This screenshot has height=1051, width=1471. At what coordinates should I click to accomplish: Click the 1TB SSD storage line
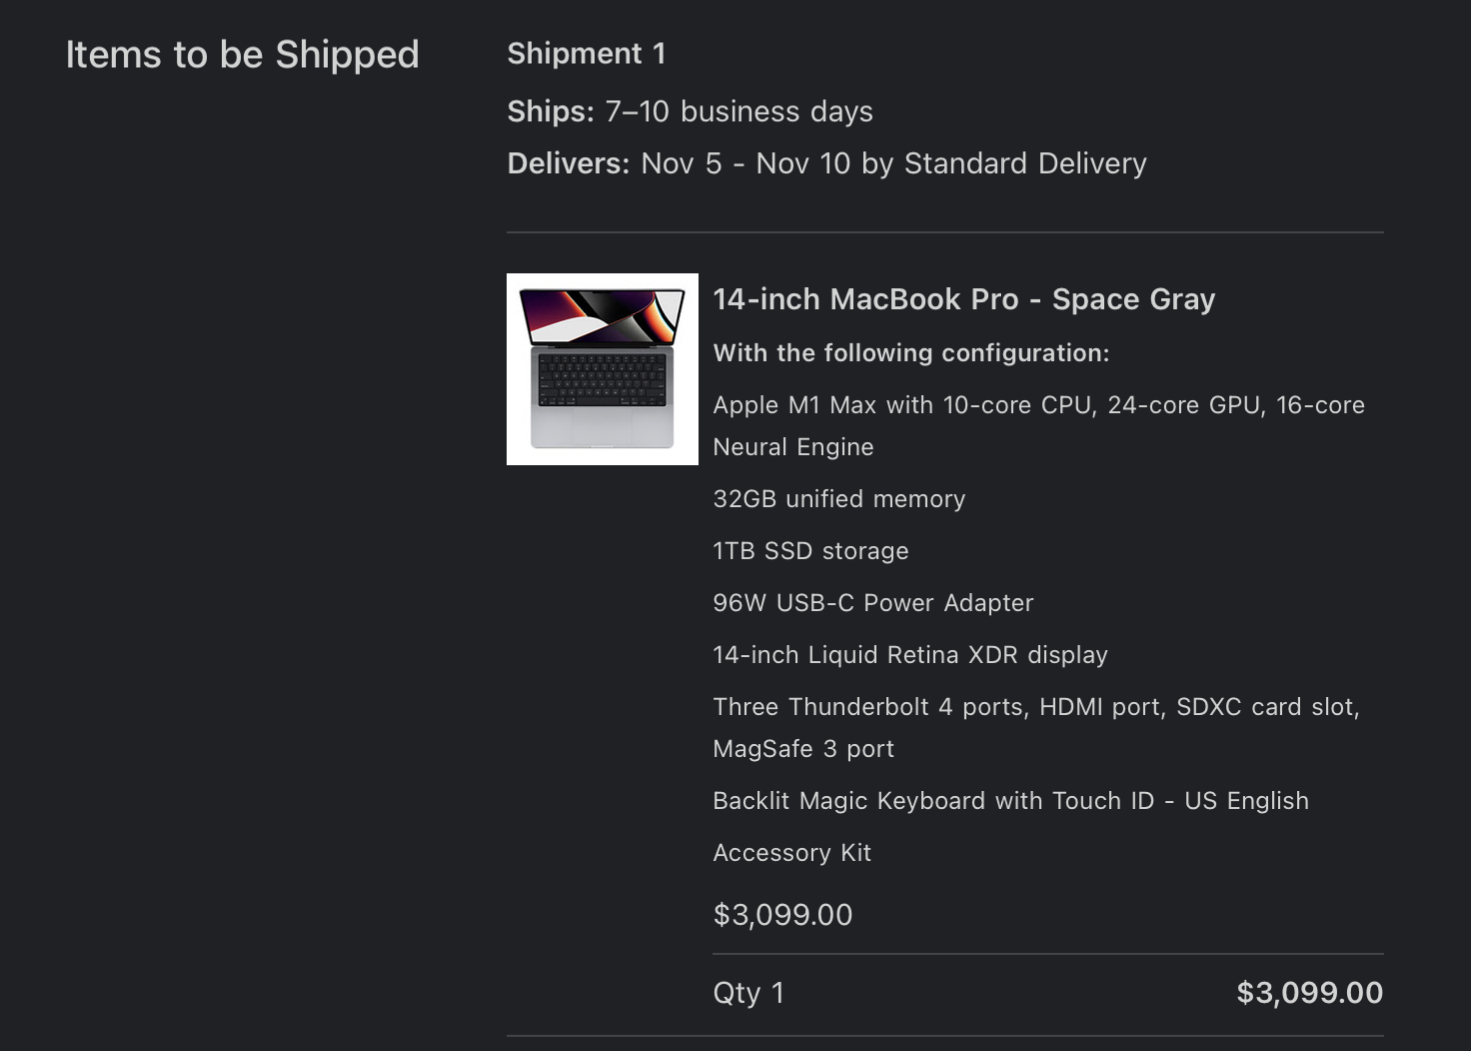810,551
